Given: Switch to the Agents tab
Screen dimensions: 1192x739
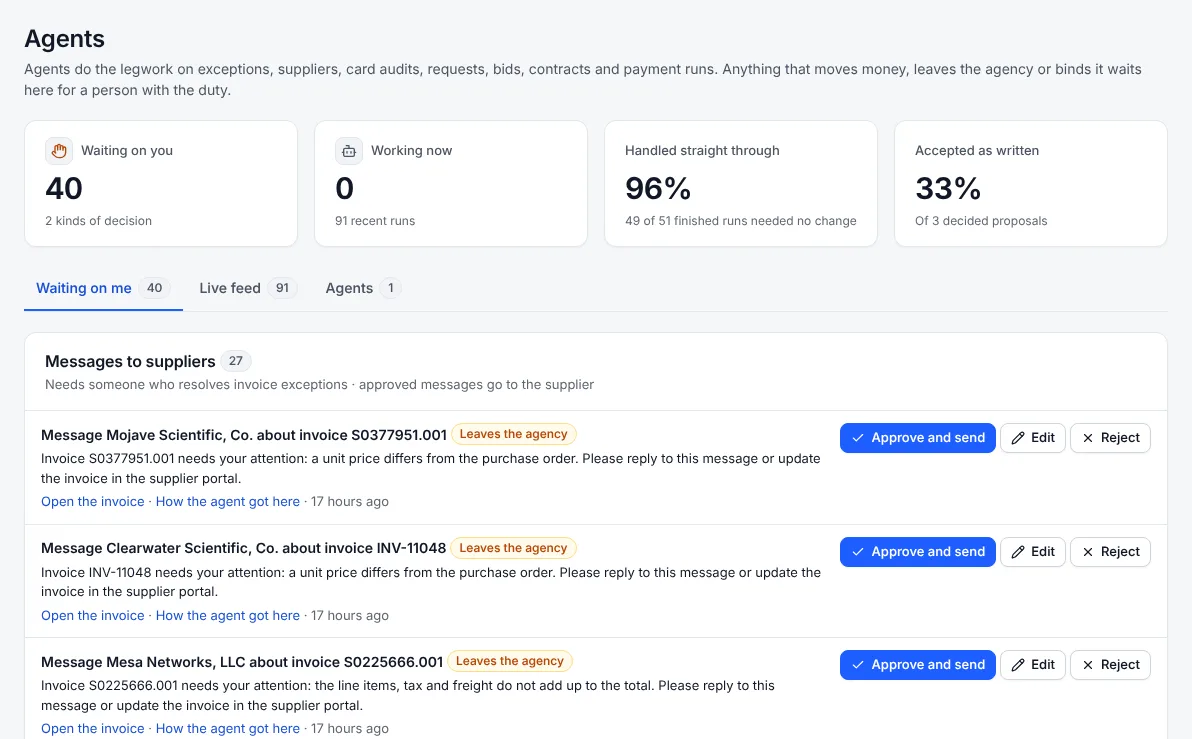Looking at the screenshot, I should tap(363, 288).
